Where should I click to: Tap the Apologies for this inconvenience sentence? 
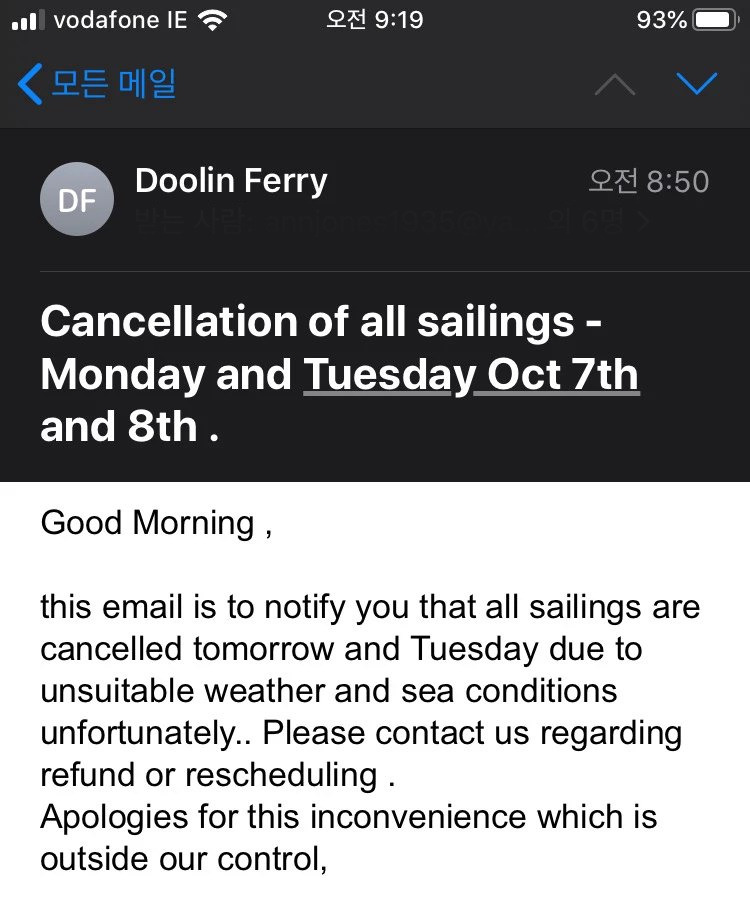point(348,816)
